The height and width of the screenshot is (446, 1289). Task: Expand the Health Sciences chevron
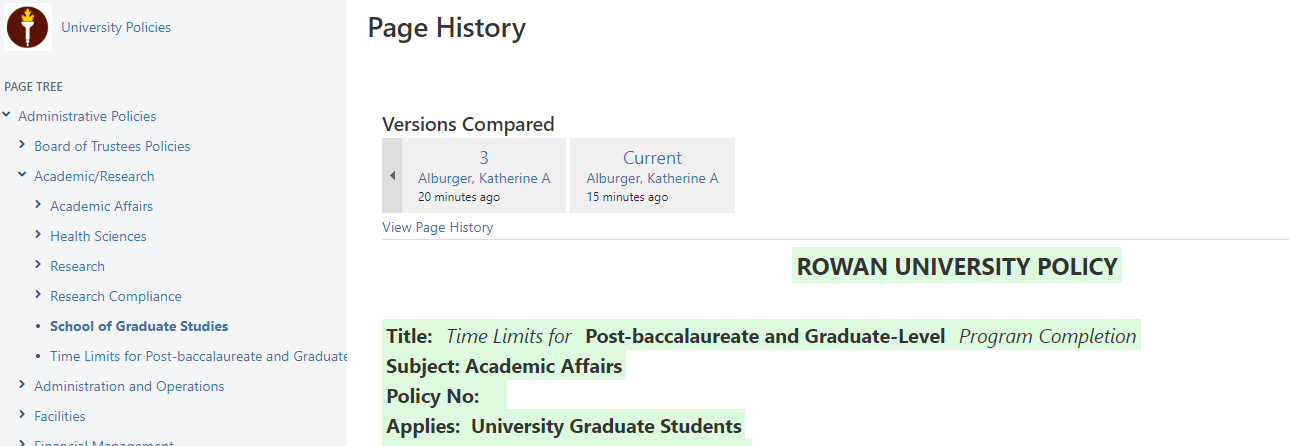[39, 235]
